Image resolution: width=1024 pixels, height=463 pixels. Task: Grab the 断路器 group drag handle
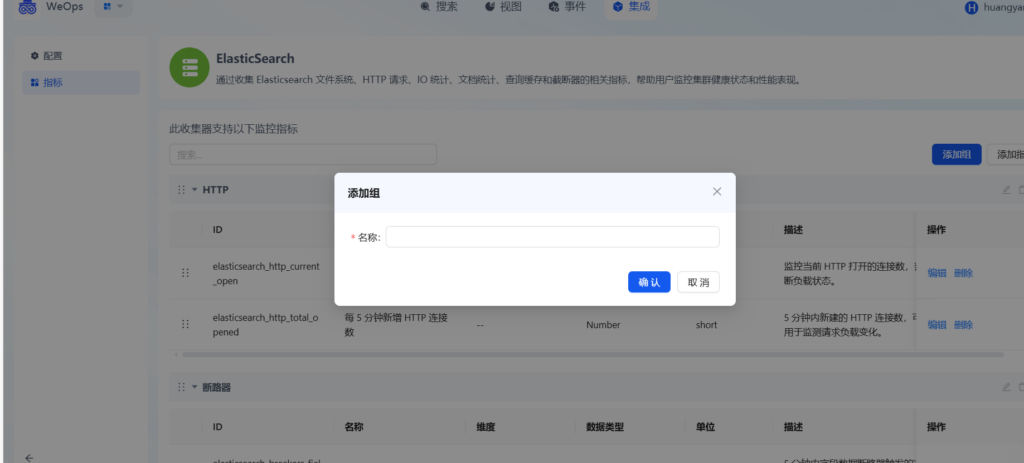181,387
